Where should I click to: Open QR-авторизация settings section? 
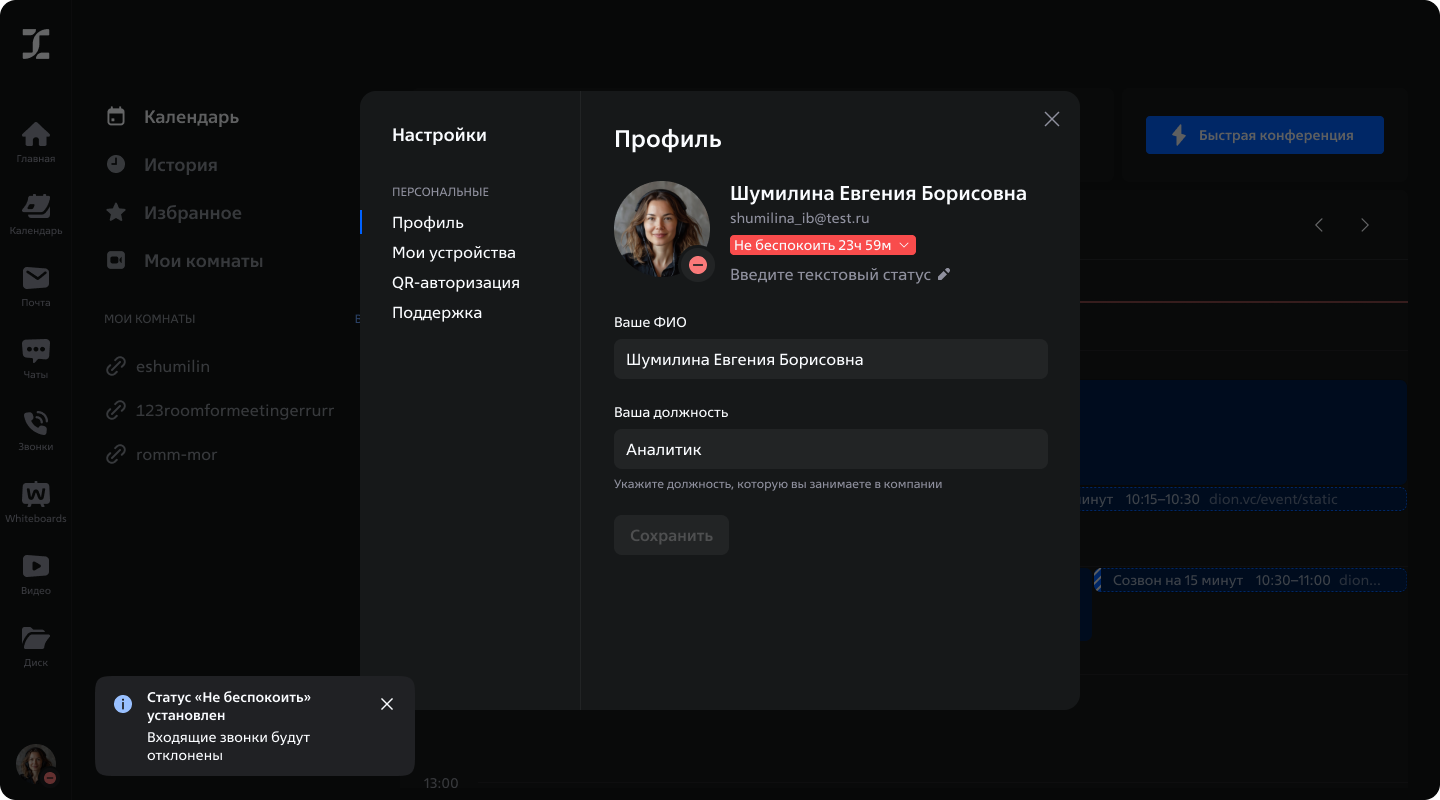[455, 283]
